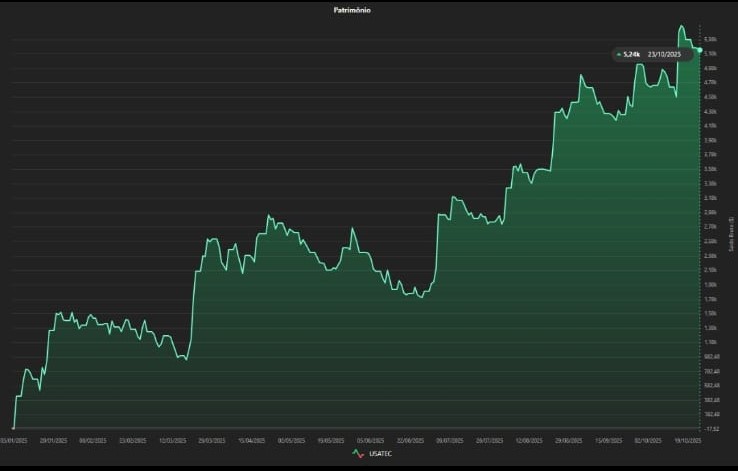Select the 12/08/2025 x-axis date label
The height and width of the screenshot is (471, 738).
[x=529, y=439]
